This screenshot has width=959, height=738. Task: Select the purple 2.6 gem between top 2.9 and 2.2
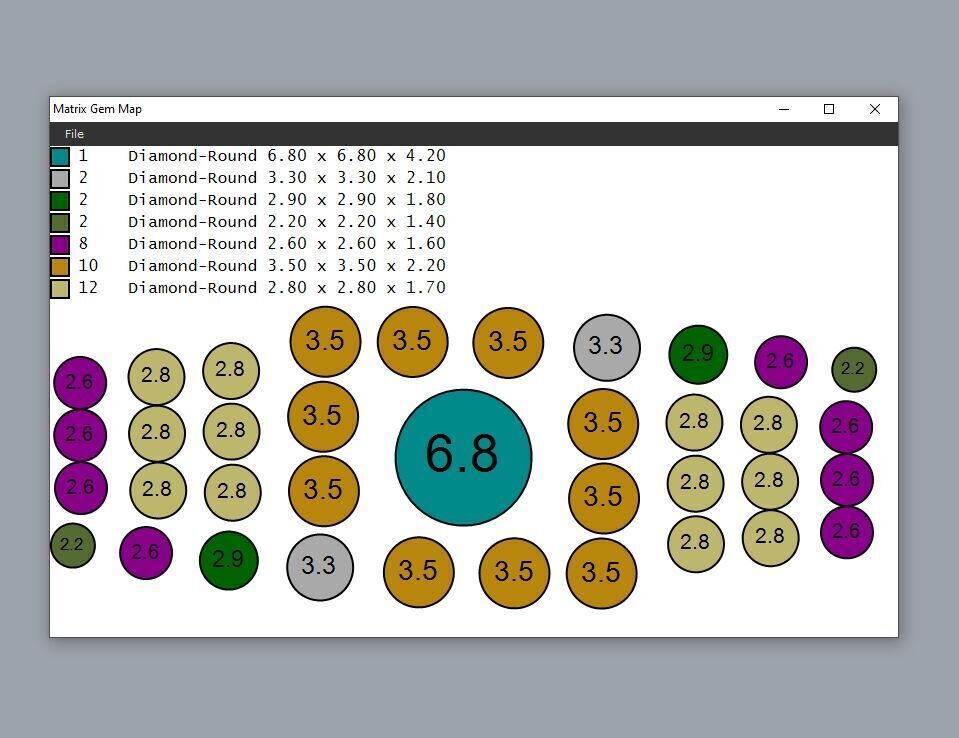[x=781, y=362]
